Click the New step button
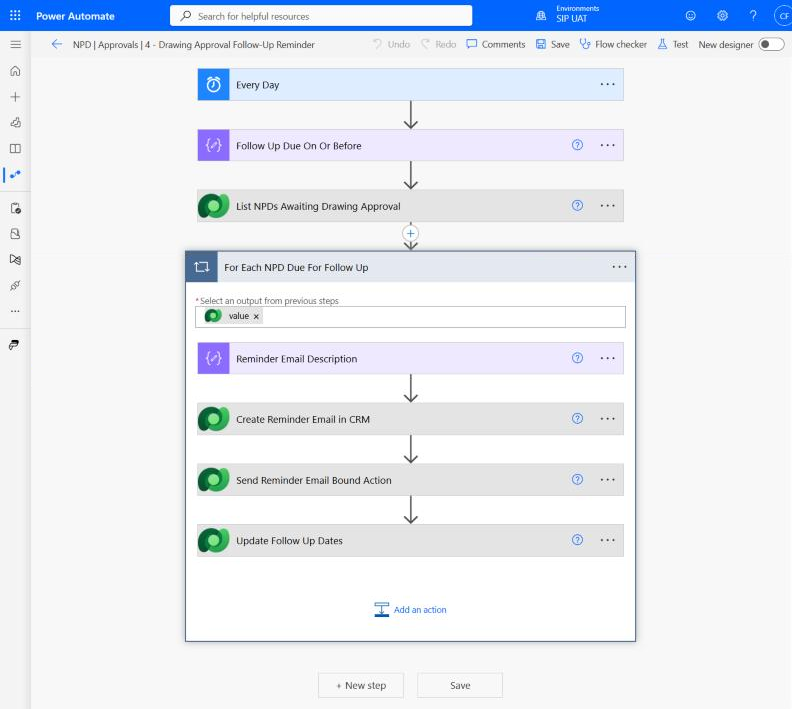This screenshot has height=709, width=792. pos(361,685)
